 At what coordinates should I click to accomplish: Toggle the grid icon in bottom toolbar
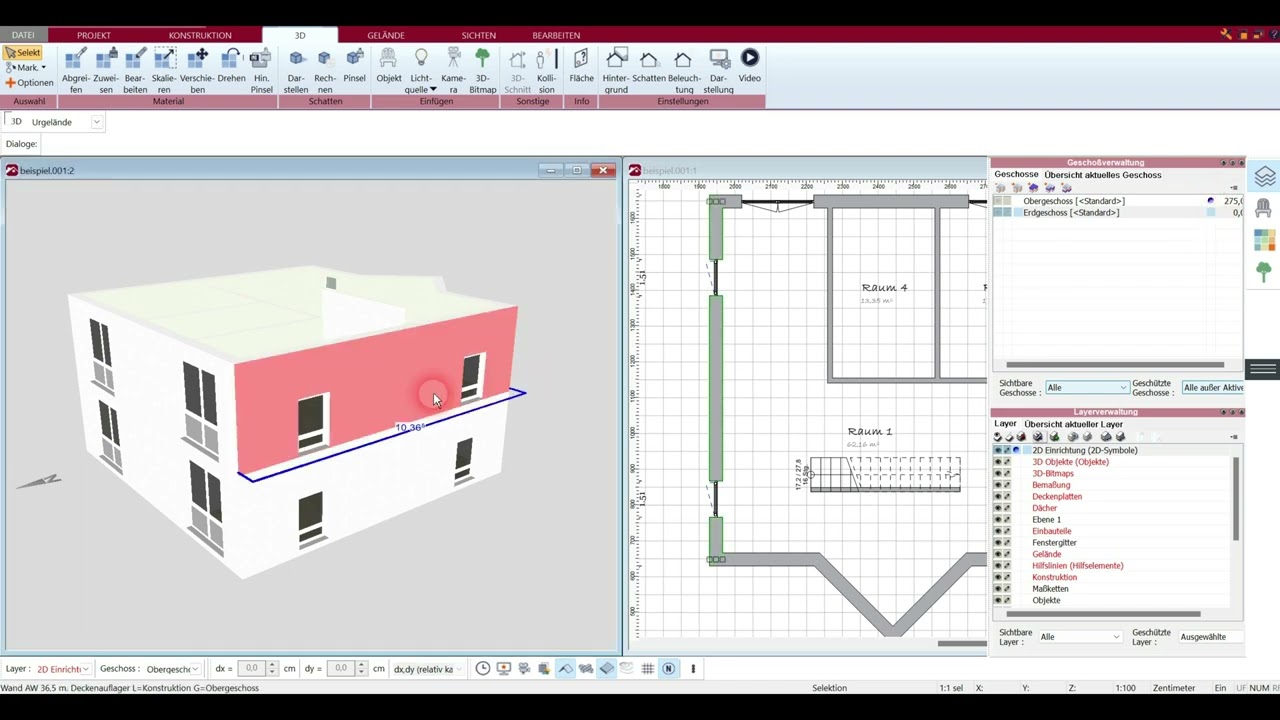click(x=648, y=669)
